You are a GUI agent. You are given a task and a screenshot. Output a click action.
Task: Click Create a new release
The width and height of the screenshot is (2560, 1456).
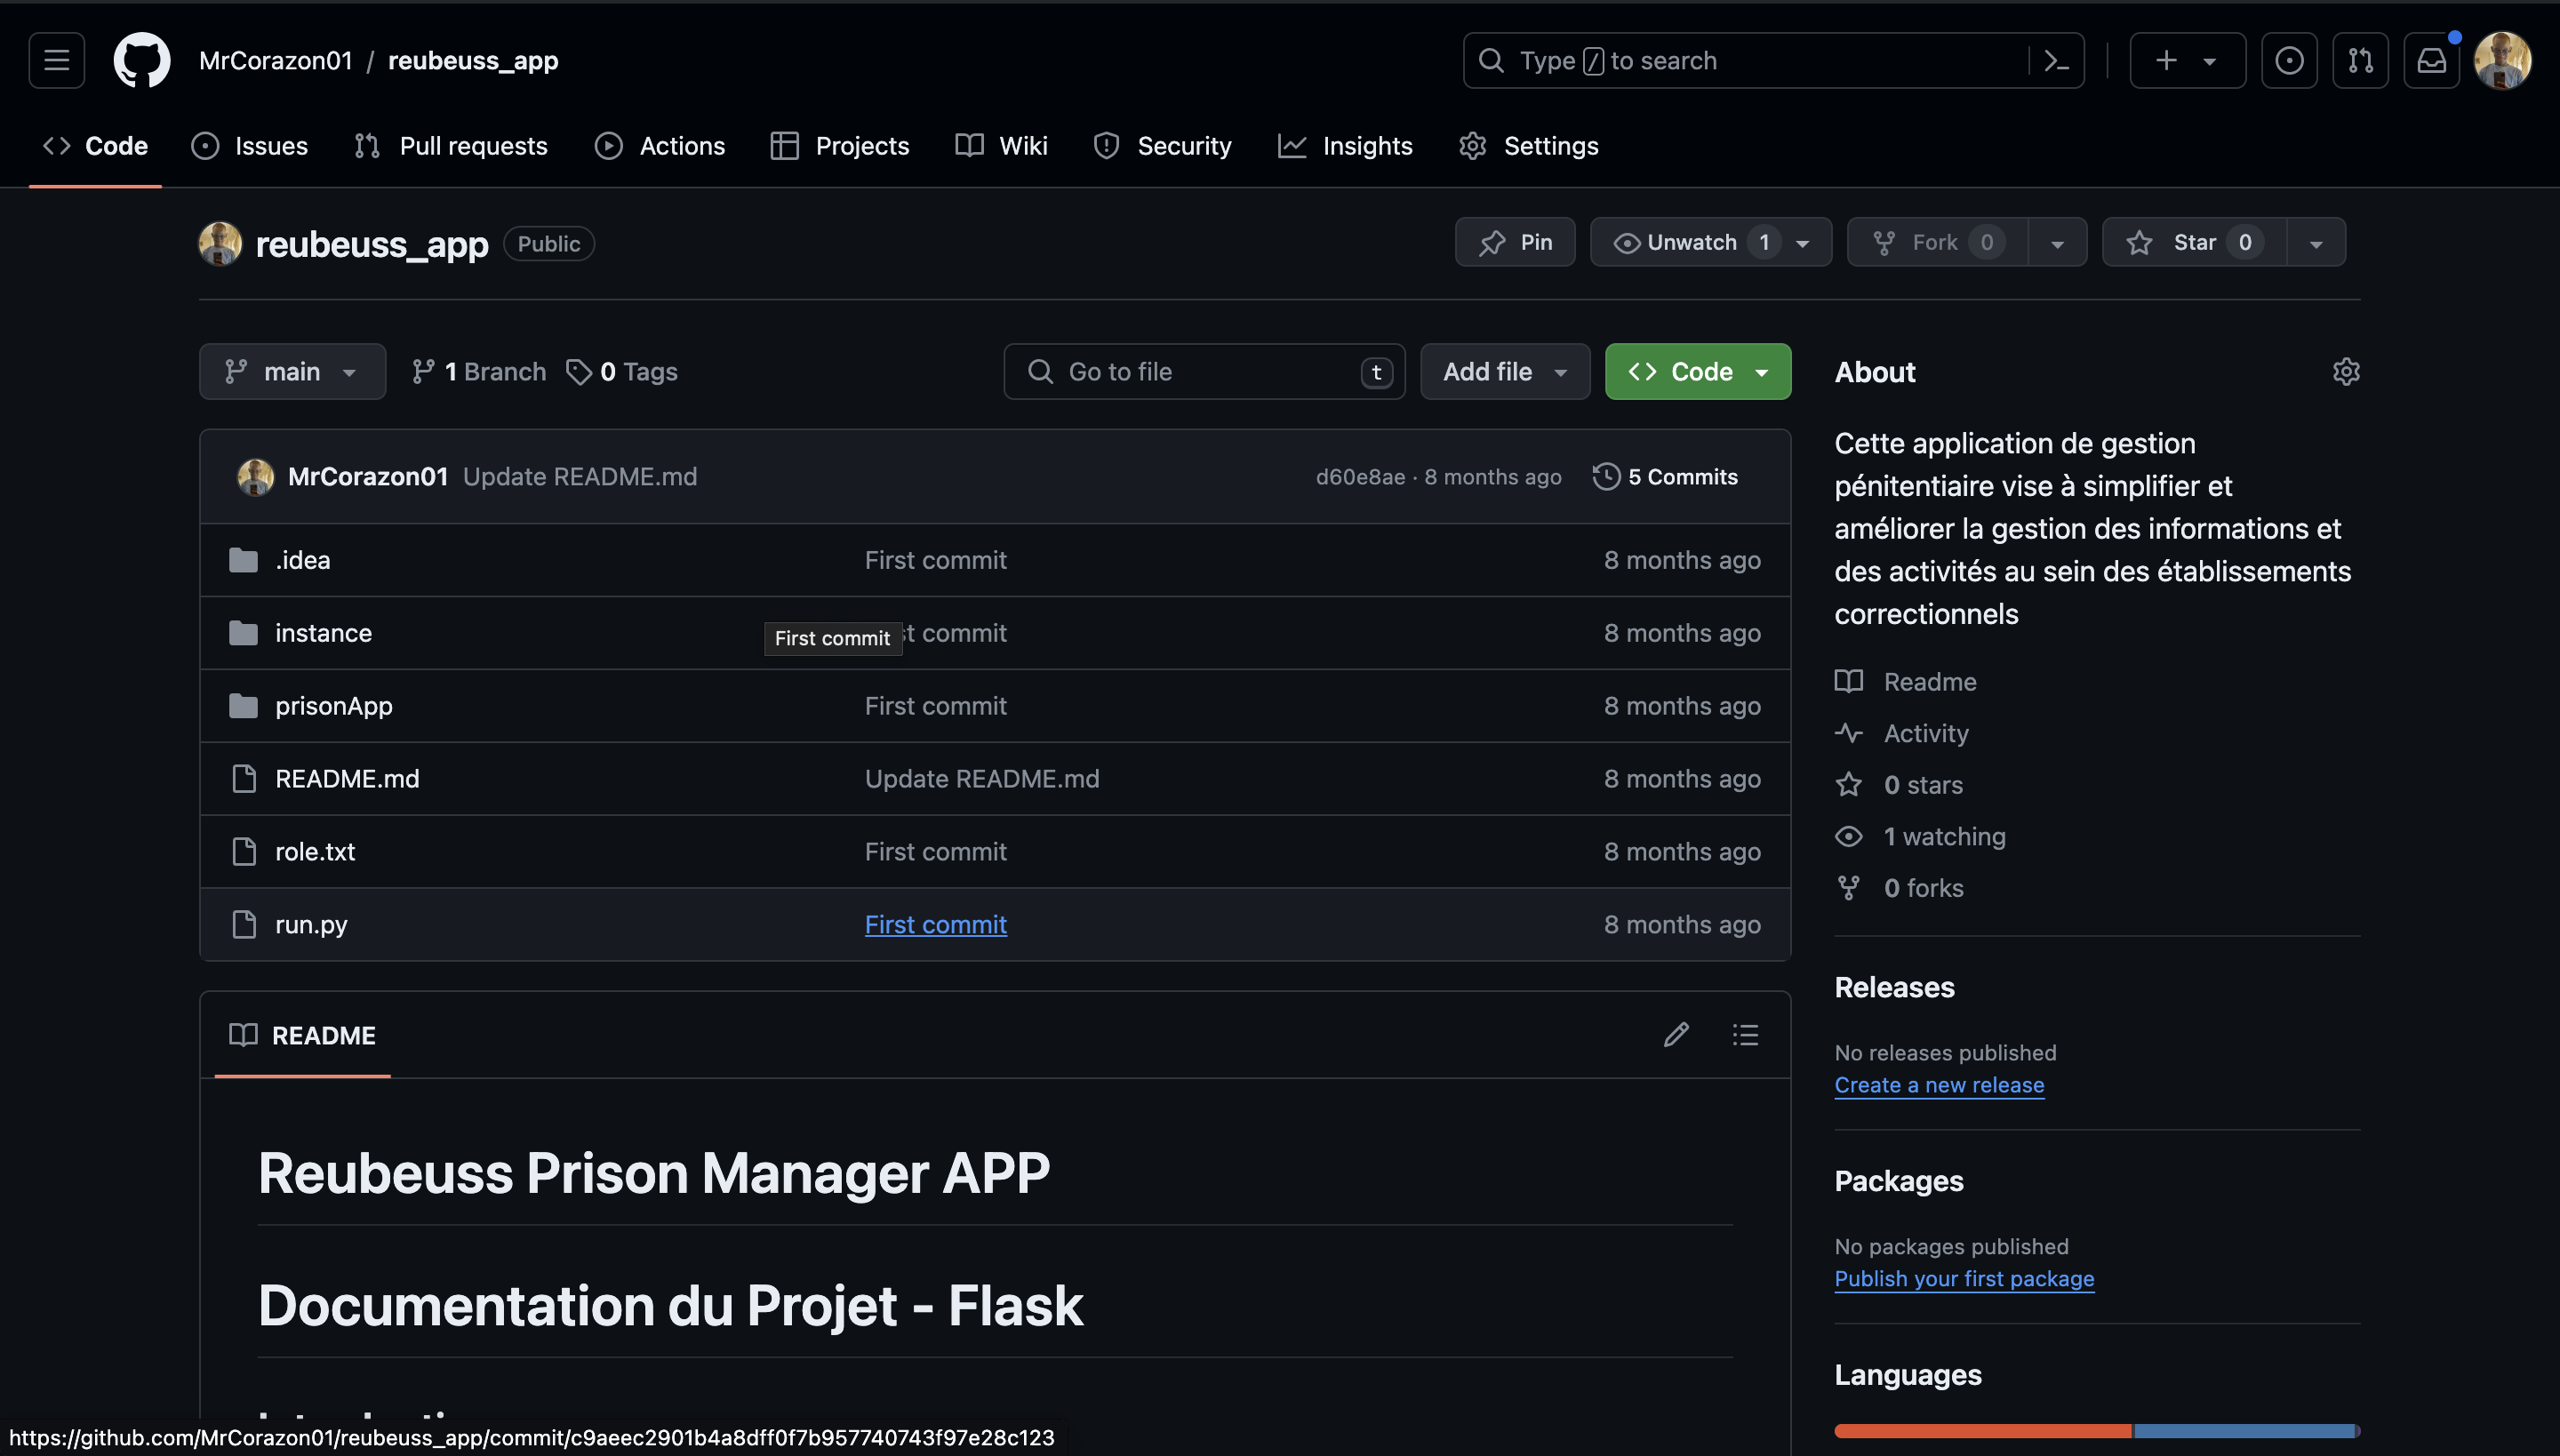click(1939, 1085)
